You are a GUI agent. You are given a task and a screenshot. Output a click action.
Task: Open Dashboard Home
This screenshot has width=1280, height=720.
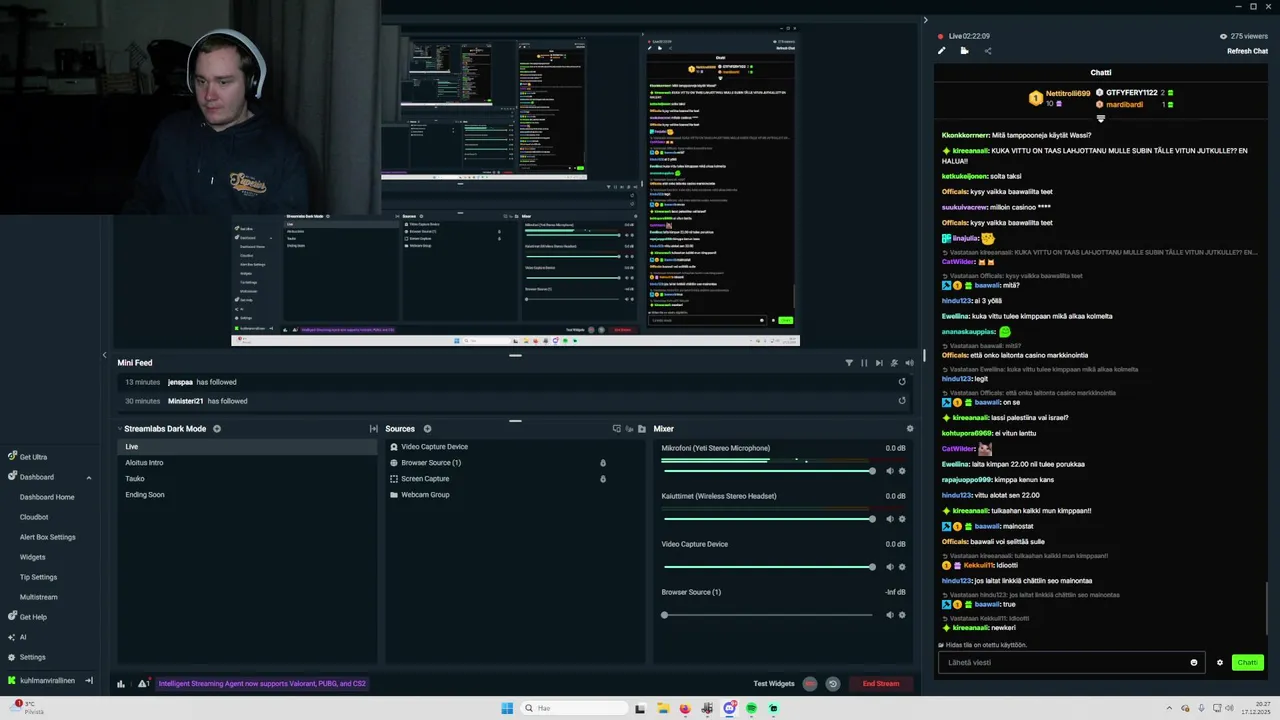coord(47,497)
